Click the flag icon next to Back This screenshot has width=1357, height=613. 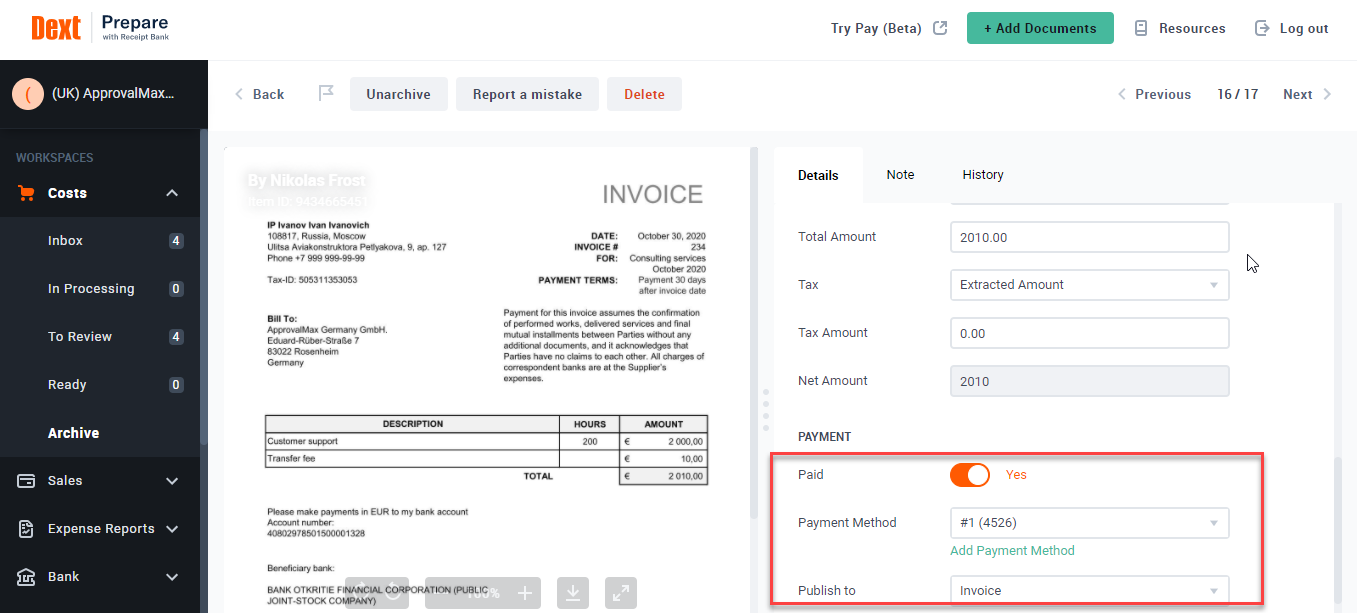[326, 94]
